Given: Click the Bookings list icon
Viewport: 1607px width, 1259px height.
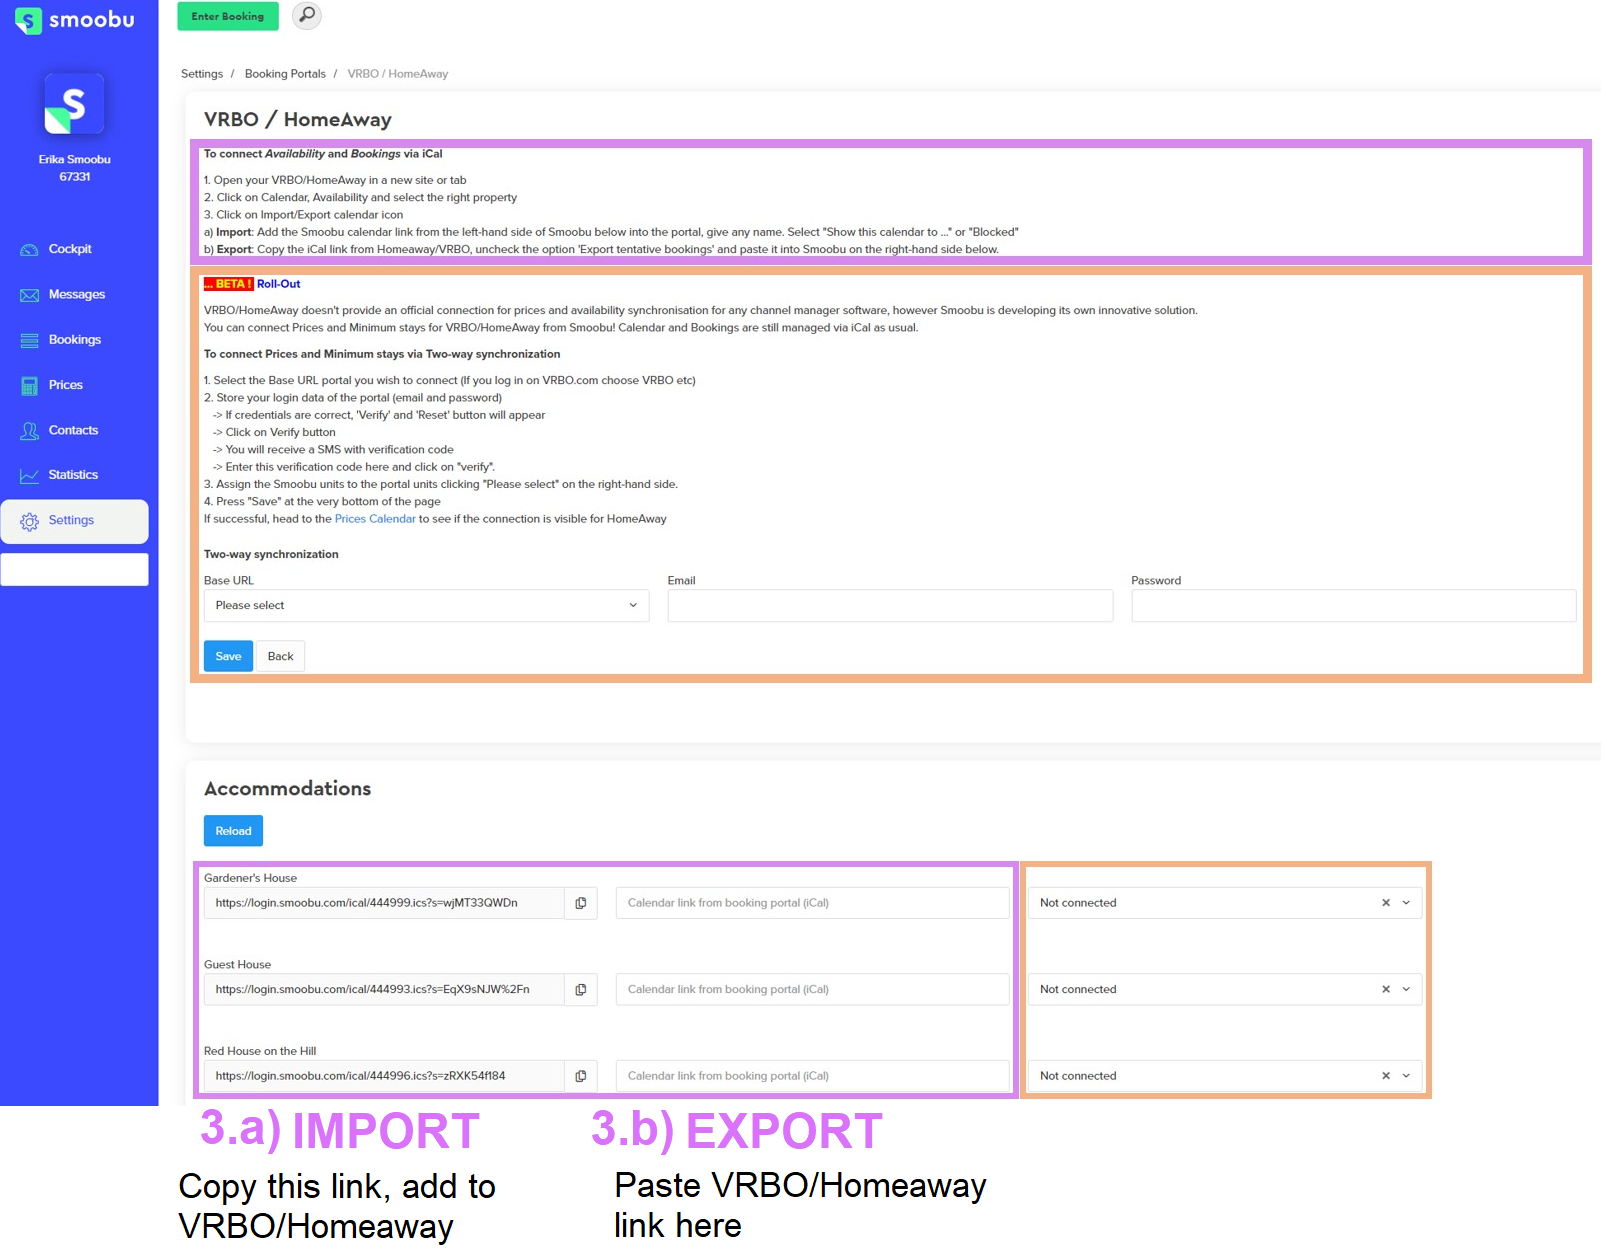Looking at the screenshot, I should click(30, 340).
